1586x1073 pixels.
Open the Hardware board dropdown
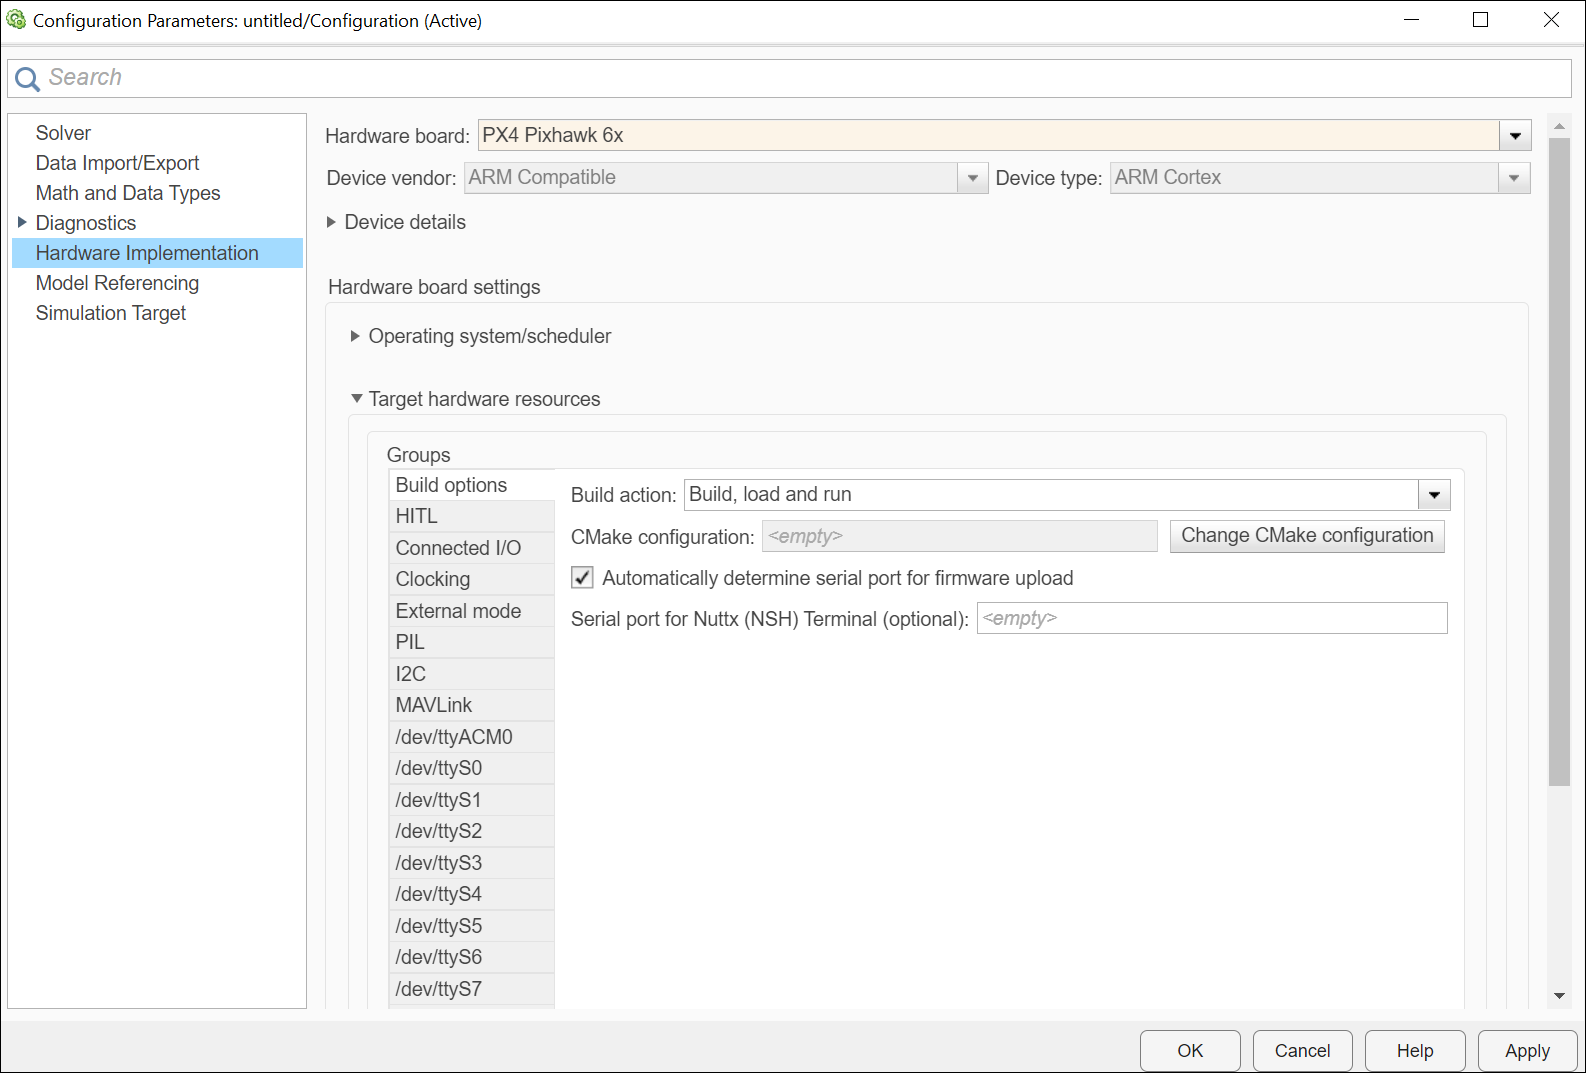click(x=1515, y=136)
